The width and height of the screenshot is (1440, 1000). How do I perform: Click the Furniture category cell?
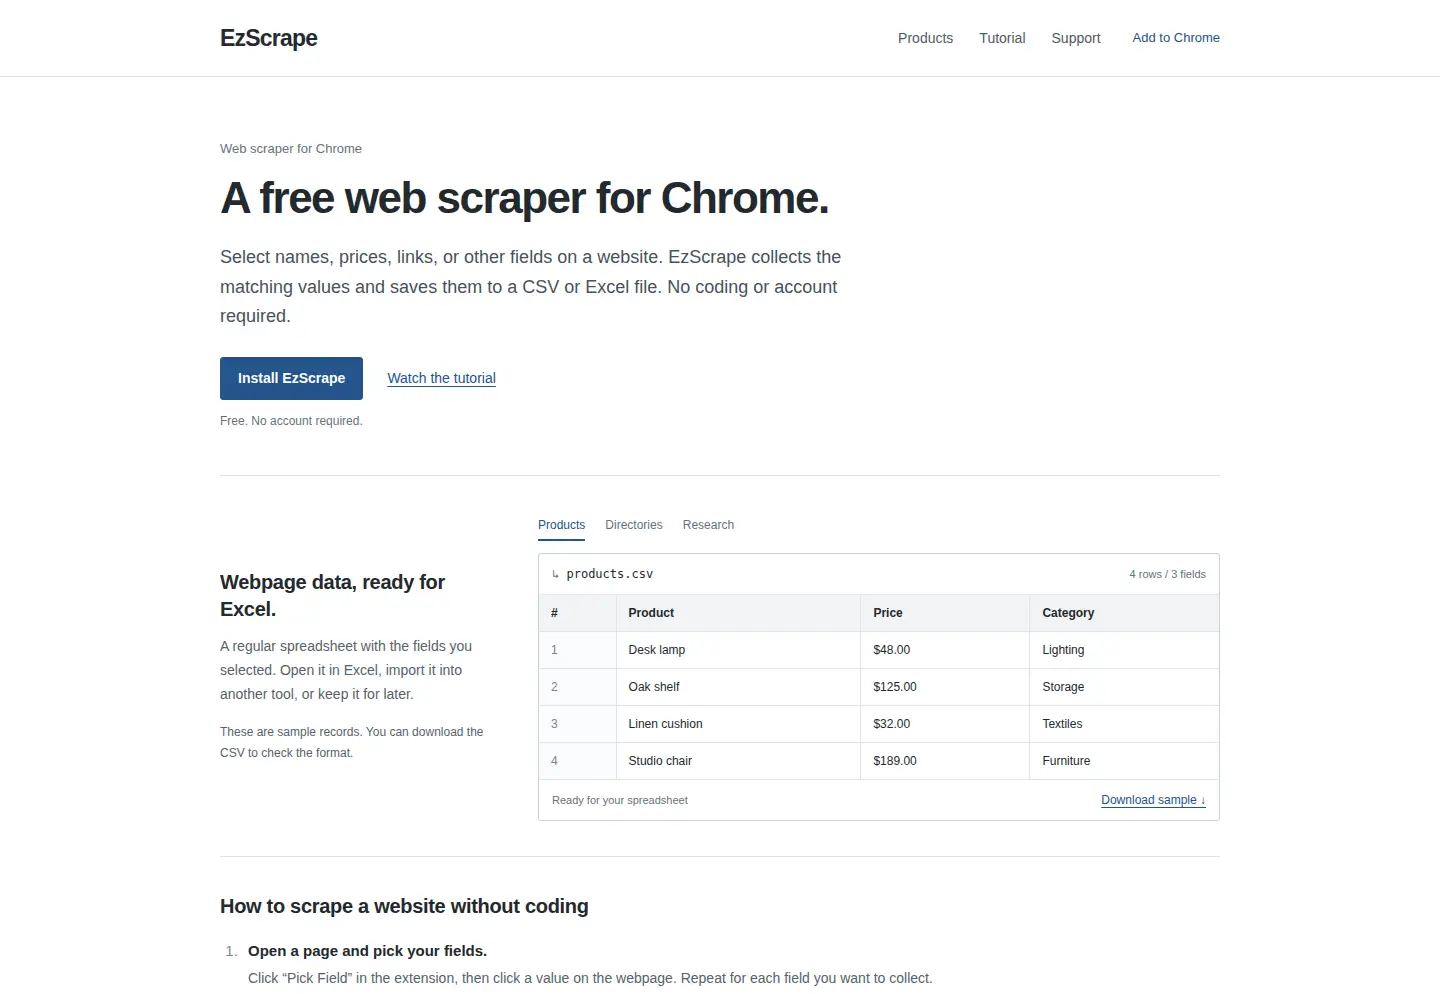pyautogui.click(x=1124, y=761)
